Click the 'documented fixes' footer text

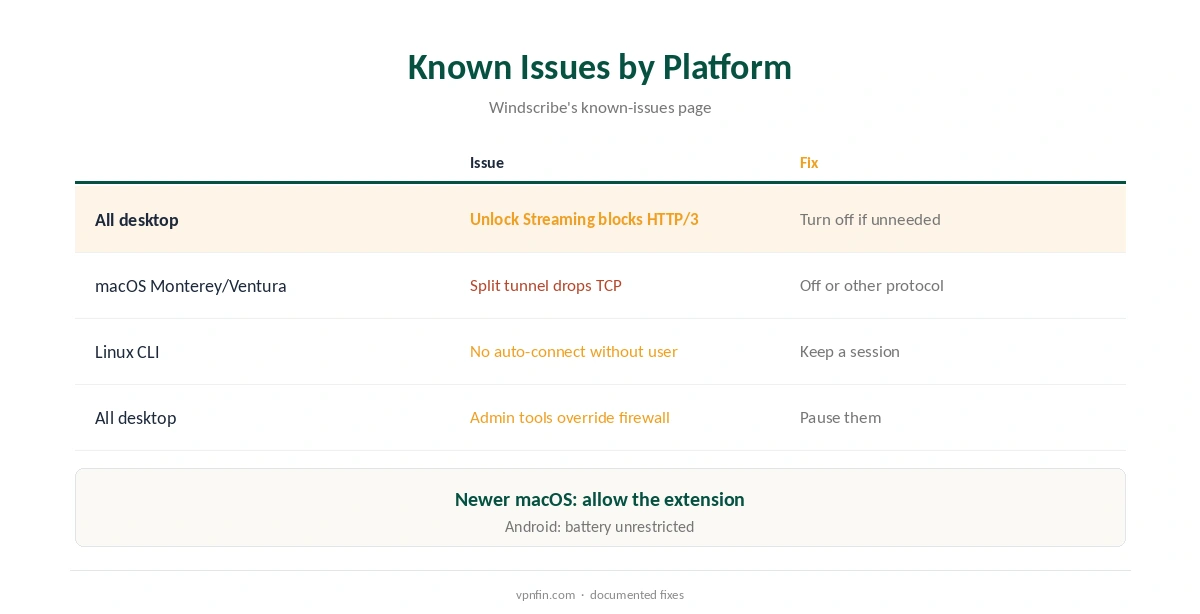pos(637,594)
